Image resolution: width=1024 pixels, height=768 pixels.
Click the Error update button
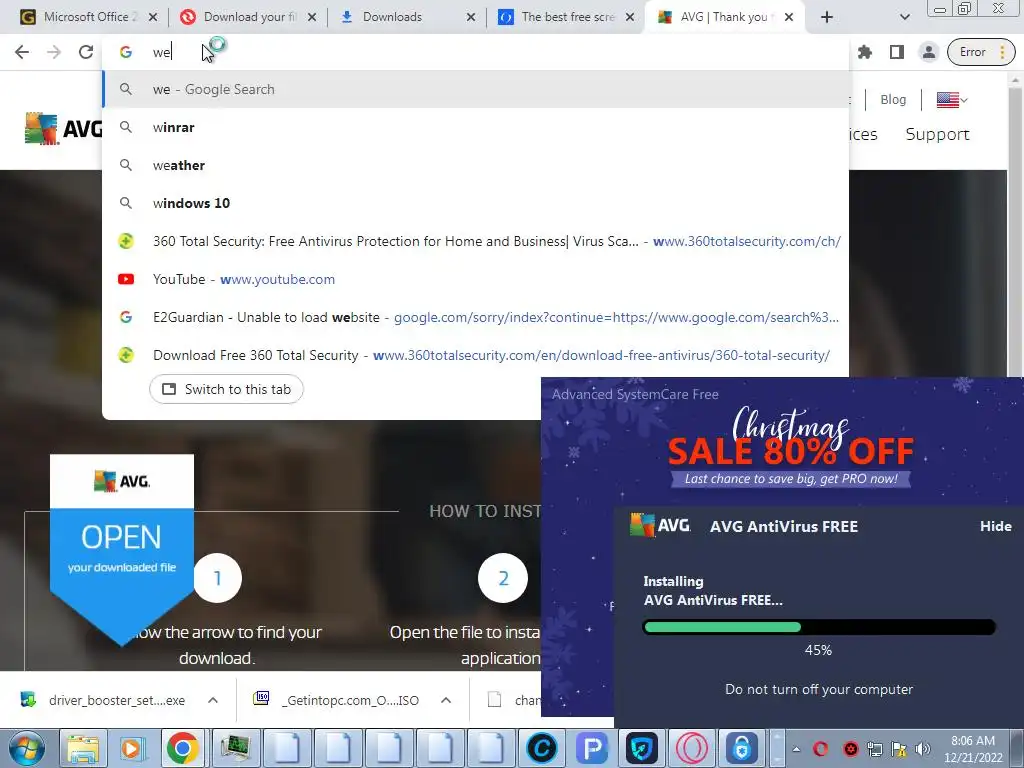[980, 52]
